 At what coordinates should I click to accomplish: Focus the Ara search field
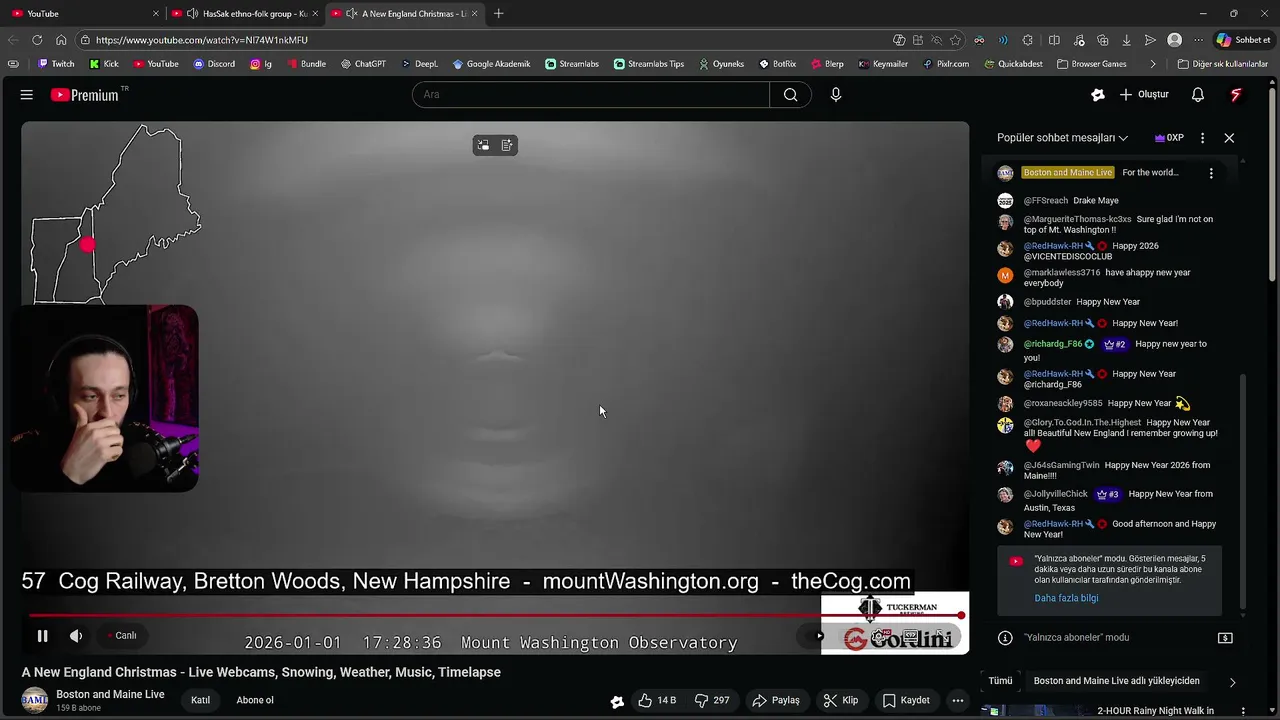(x=591, y=95)
